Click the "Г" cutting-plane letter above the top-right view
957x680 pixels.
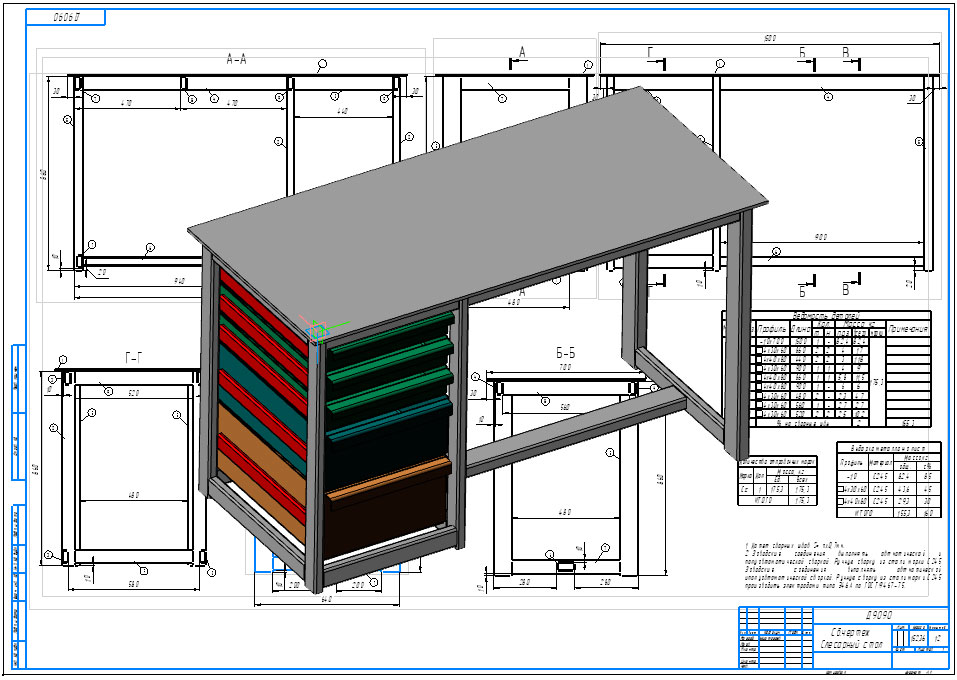650,53
